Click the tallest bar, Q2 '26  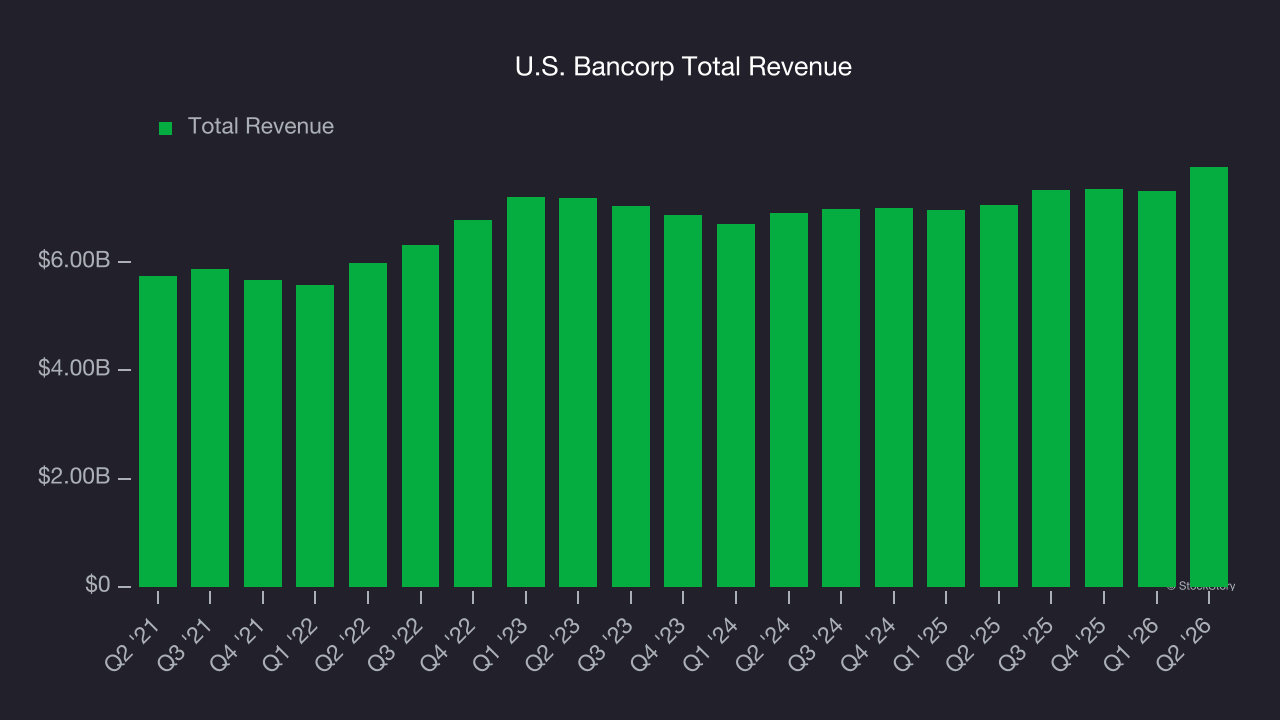pyautogui.click(x=1209, y=377)
